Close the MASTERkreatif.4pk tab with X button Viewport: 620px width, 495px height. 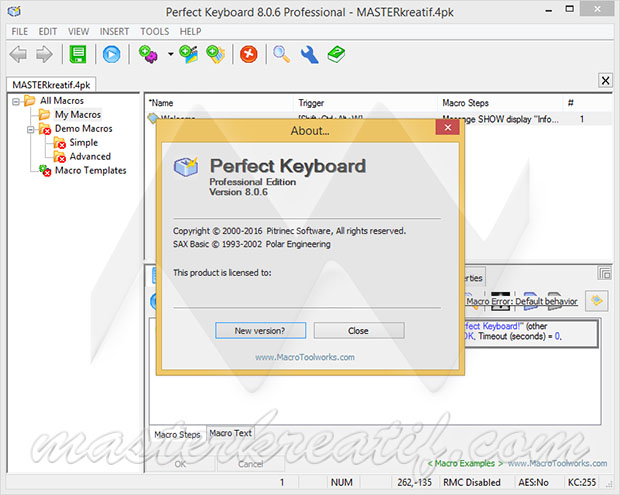605,81
